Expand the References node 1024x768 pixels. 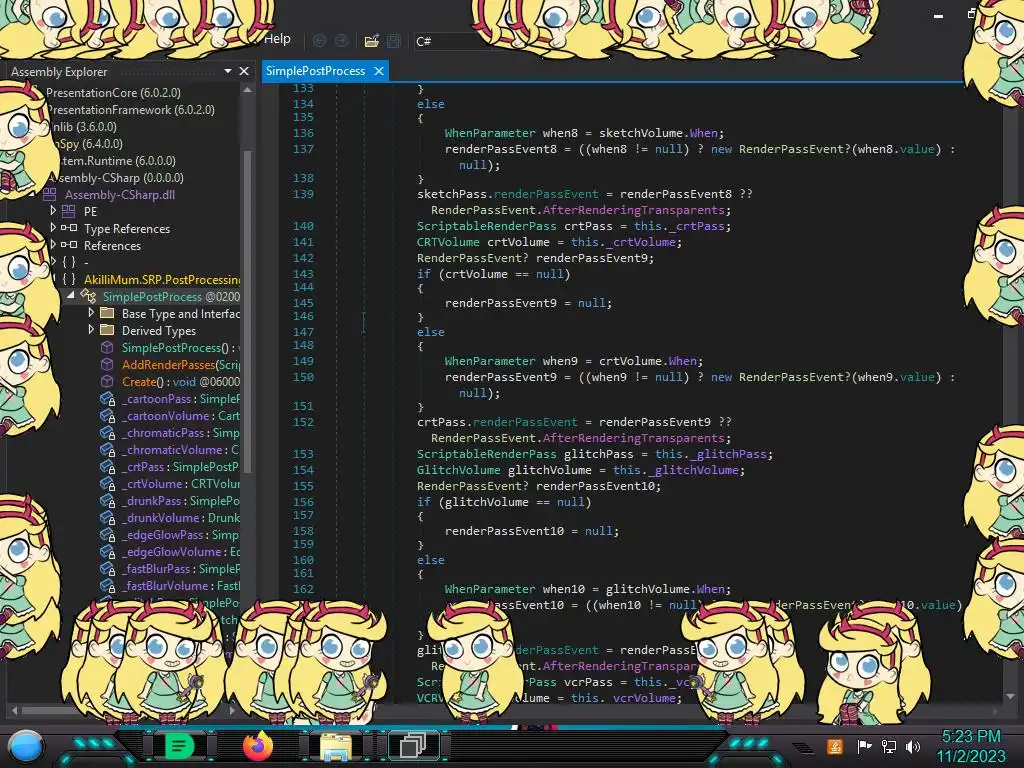coord(54,245)
